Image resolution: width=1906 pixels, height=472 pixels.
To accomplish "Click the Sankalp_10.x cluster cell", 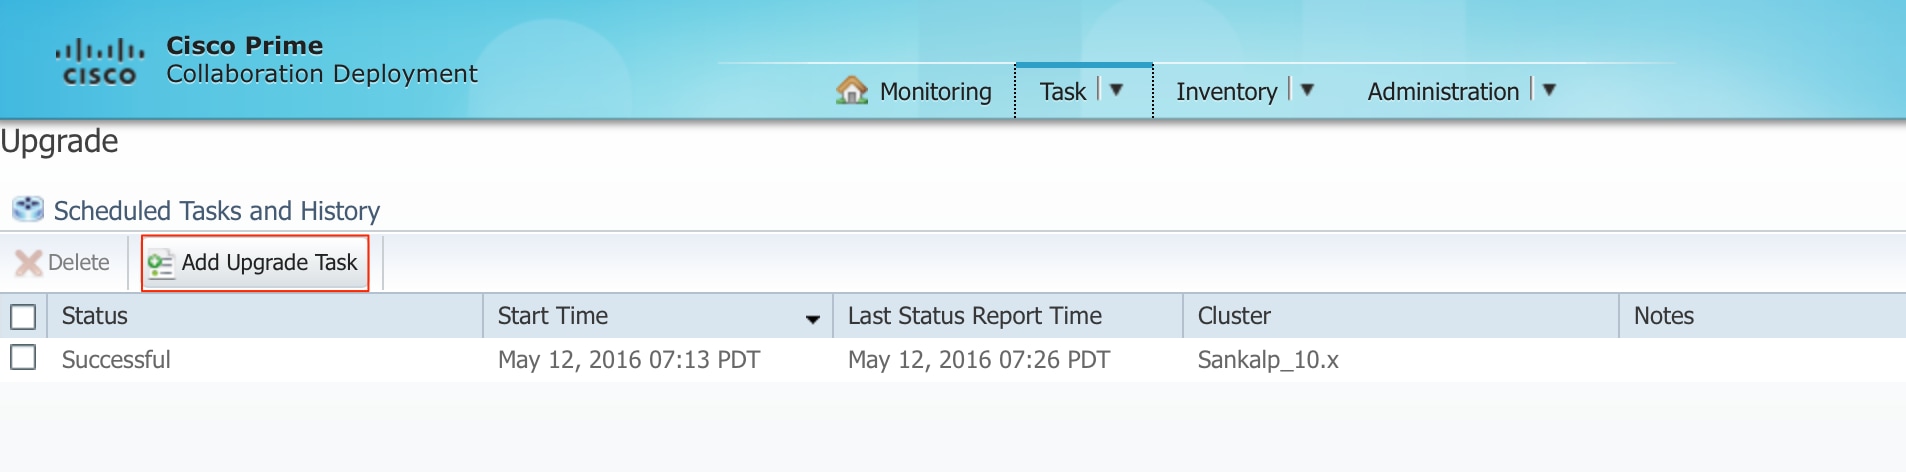I will tap(1268, 360).
